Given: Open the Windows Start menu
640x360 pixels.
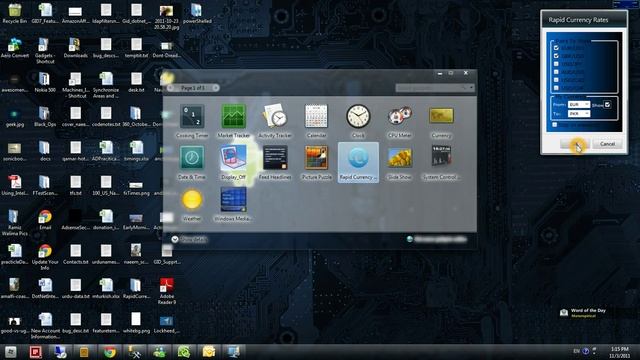Looking at the screenshot, I should pos(11,351).
